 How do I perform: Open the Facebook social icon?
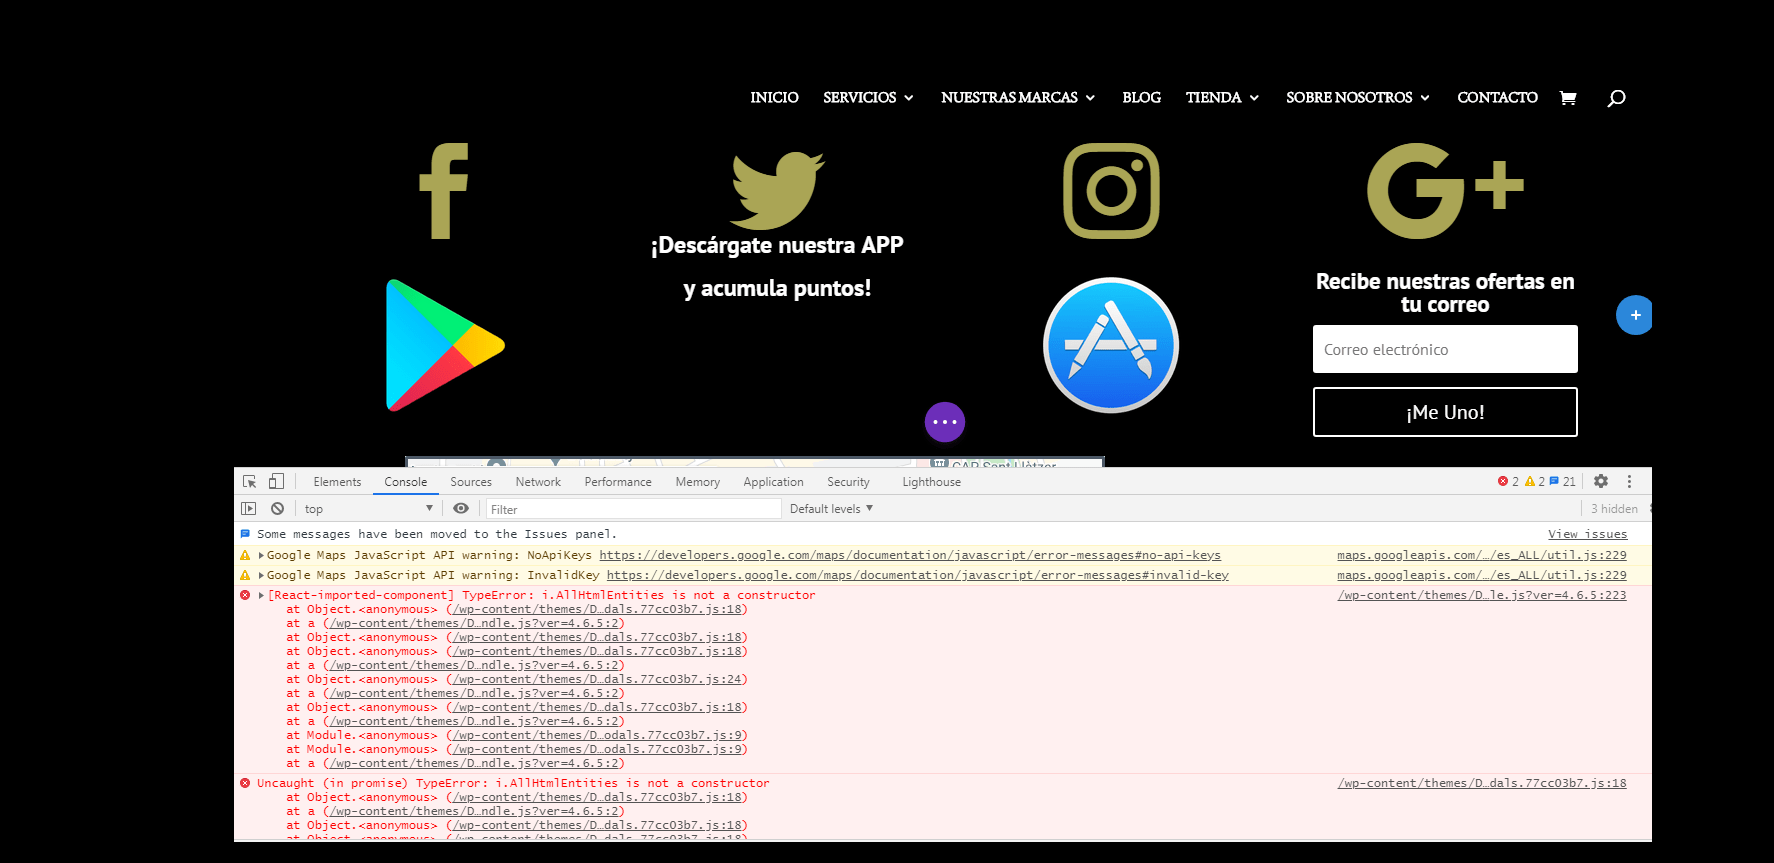tap(443, 191)
